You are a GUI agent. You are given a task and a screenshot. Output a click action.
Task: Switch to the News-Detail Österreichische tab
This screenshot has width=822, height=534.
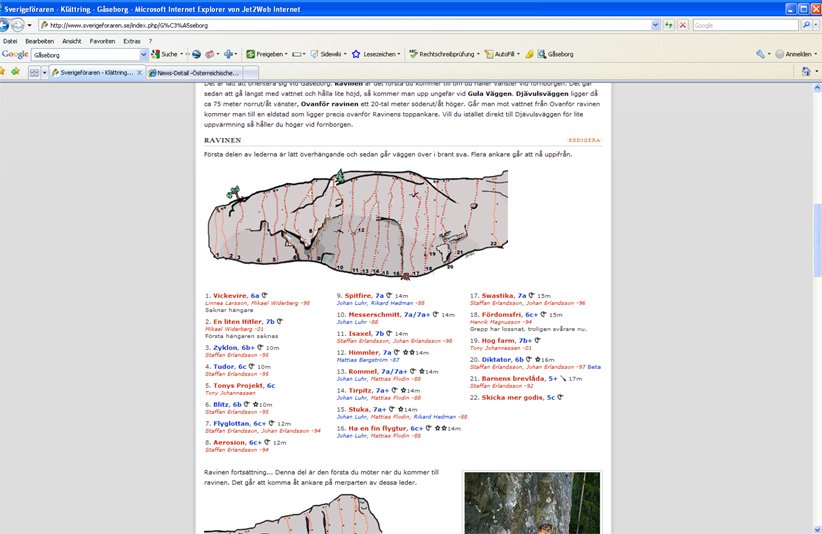click(194, 73)
